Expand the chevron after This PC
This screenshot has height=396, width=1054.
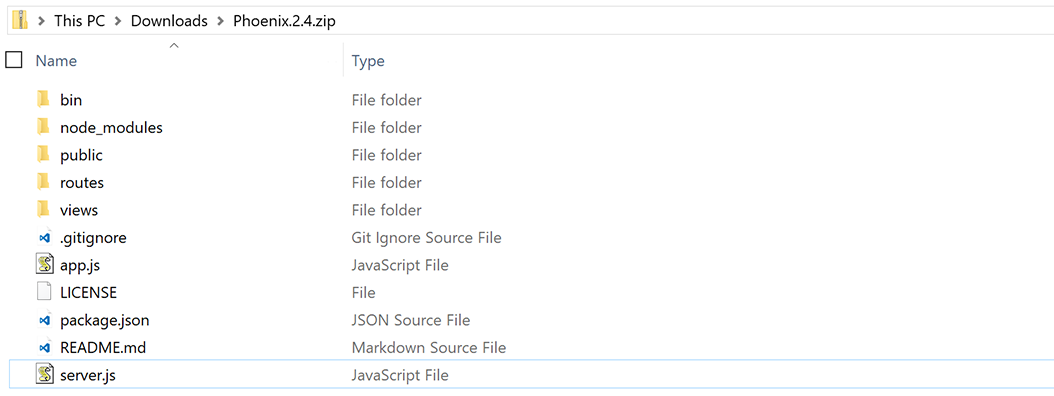(118, 21)
